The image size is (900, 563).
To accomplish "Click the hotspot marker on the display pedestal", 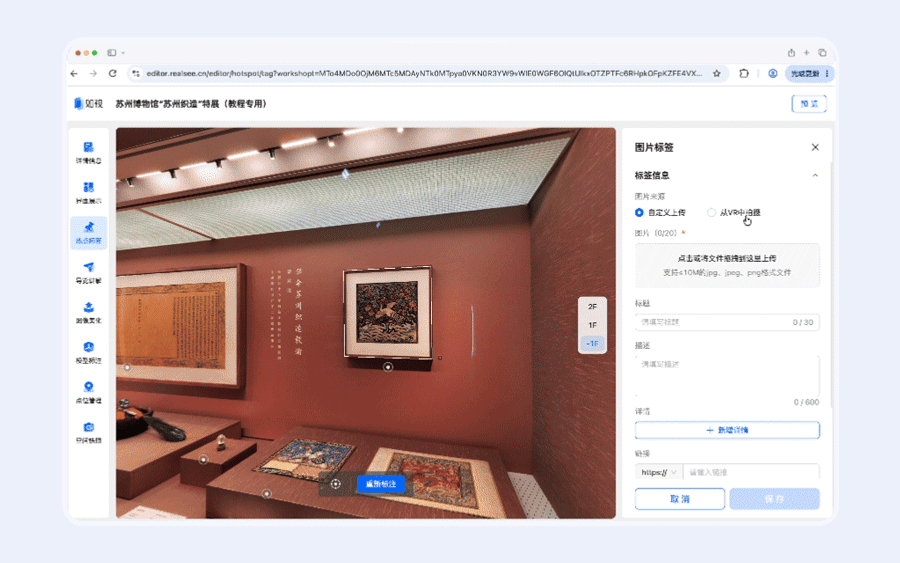I will click(203, 460).
